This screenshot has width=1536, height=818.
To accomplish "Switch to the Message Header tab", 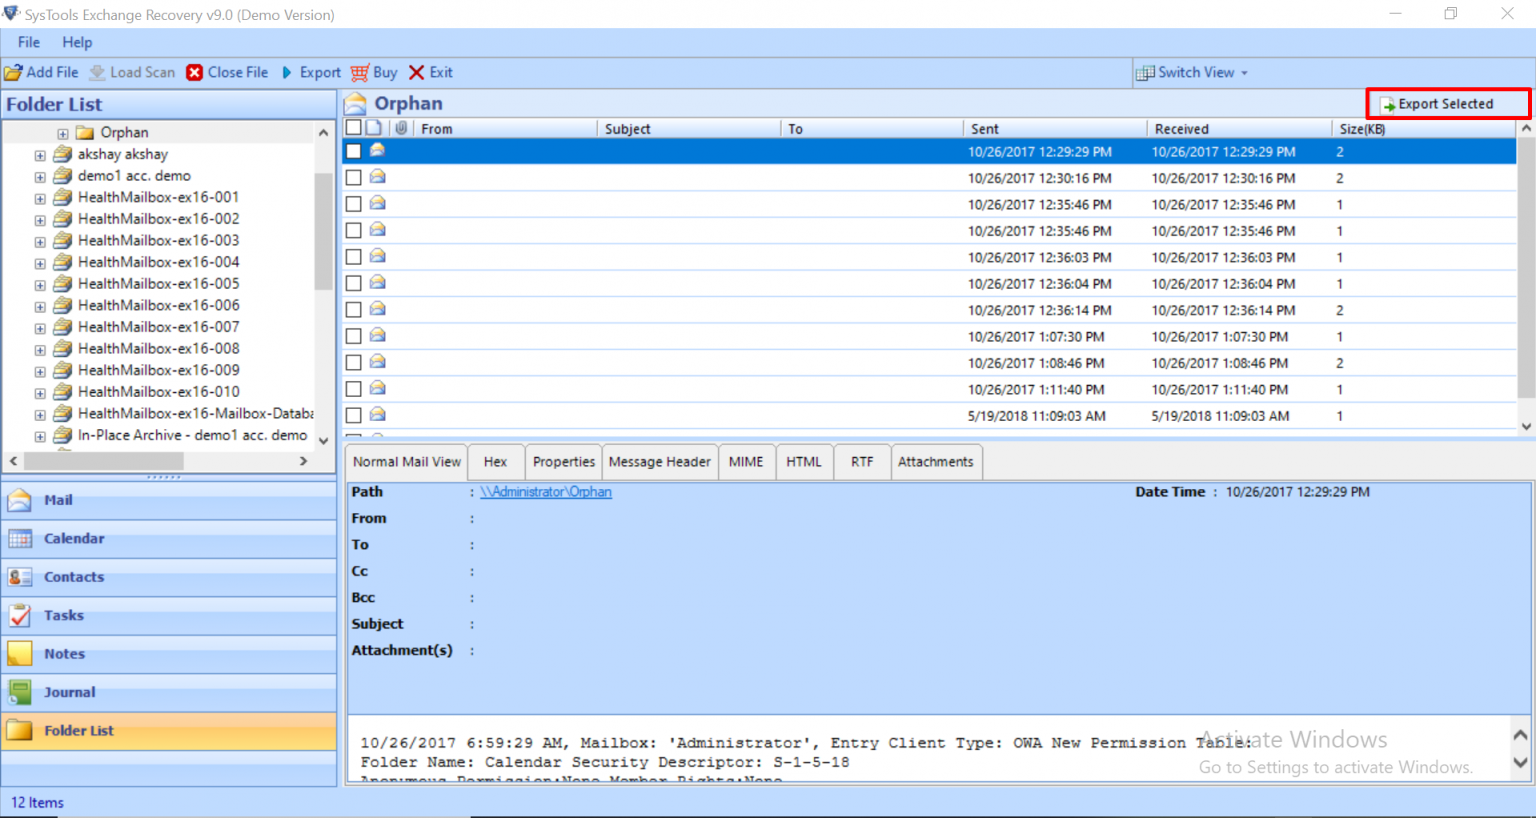I will click(x=659, y=462).
